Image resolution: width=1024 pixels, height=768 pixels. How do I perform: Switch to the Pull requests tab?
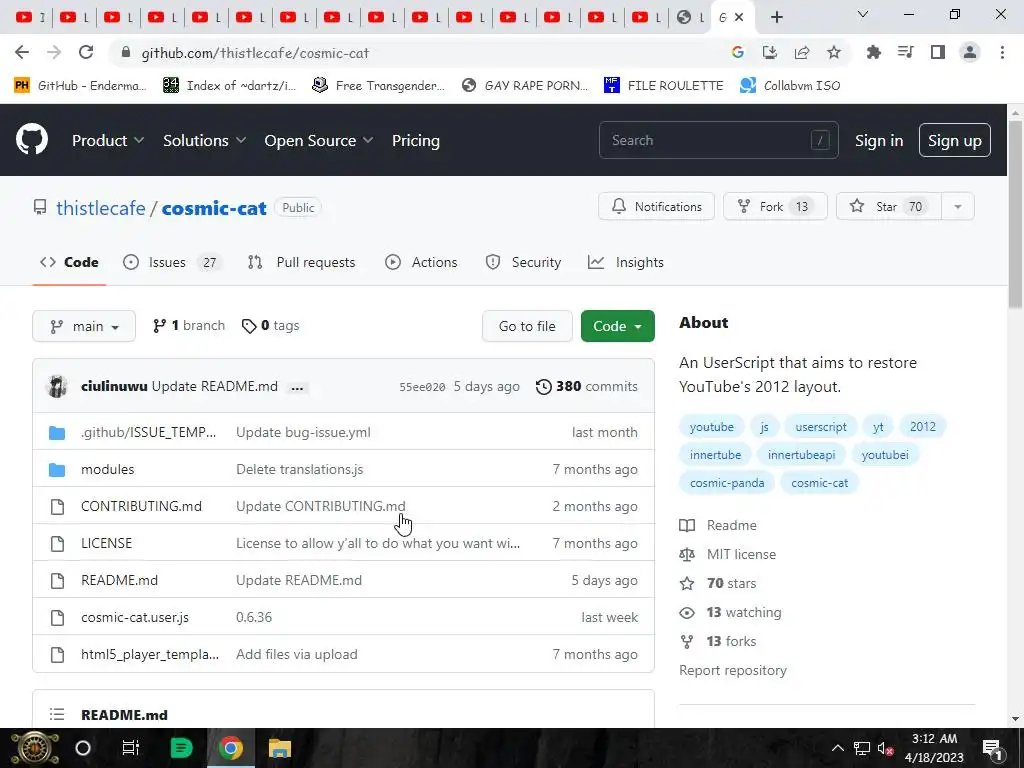click(x=301, y=262)
